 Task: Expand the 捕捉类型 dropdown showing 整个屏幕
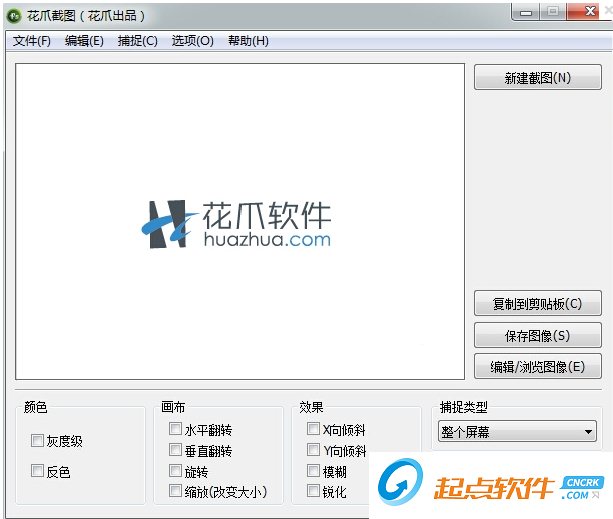click(517, 431)
